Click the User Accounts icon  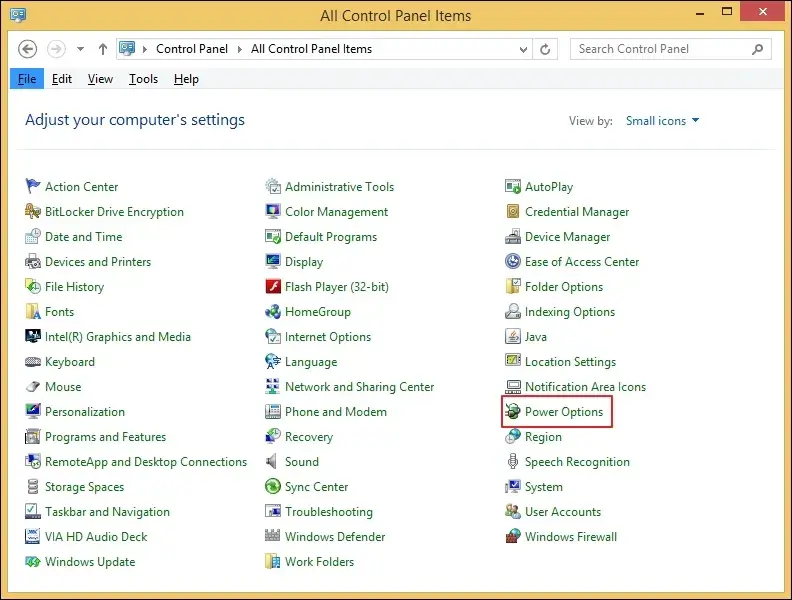pyautogui.click(x=513, y=511)
